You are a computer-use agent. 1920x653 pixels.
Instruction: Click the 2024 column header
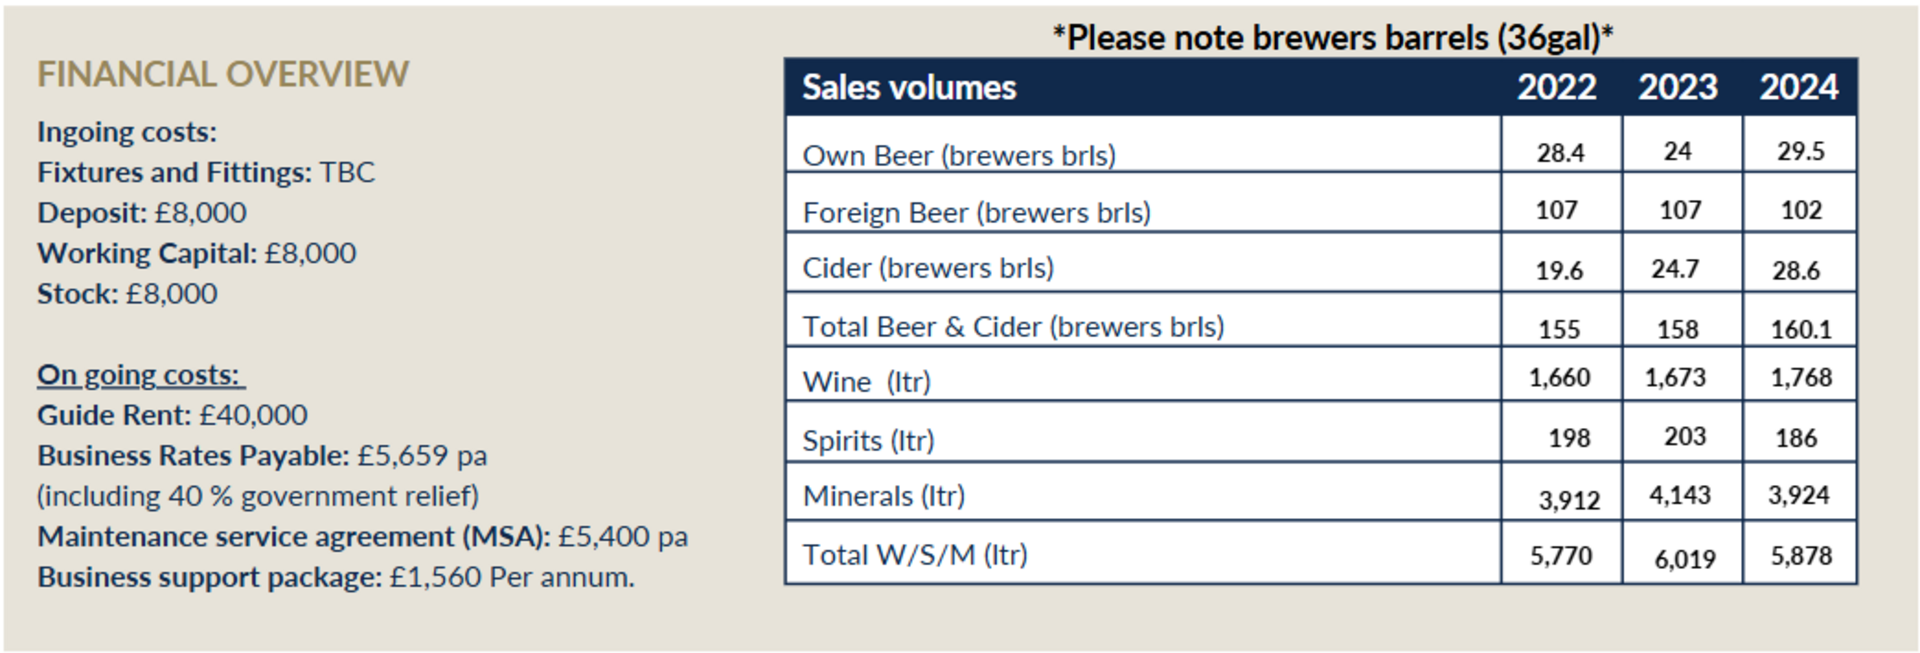[1798, 88]
